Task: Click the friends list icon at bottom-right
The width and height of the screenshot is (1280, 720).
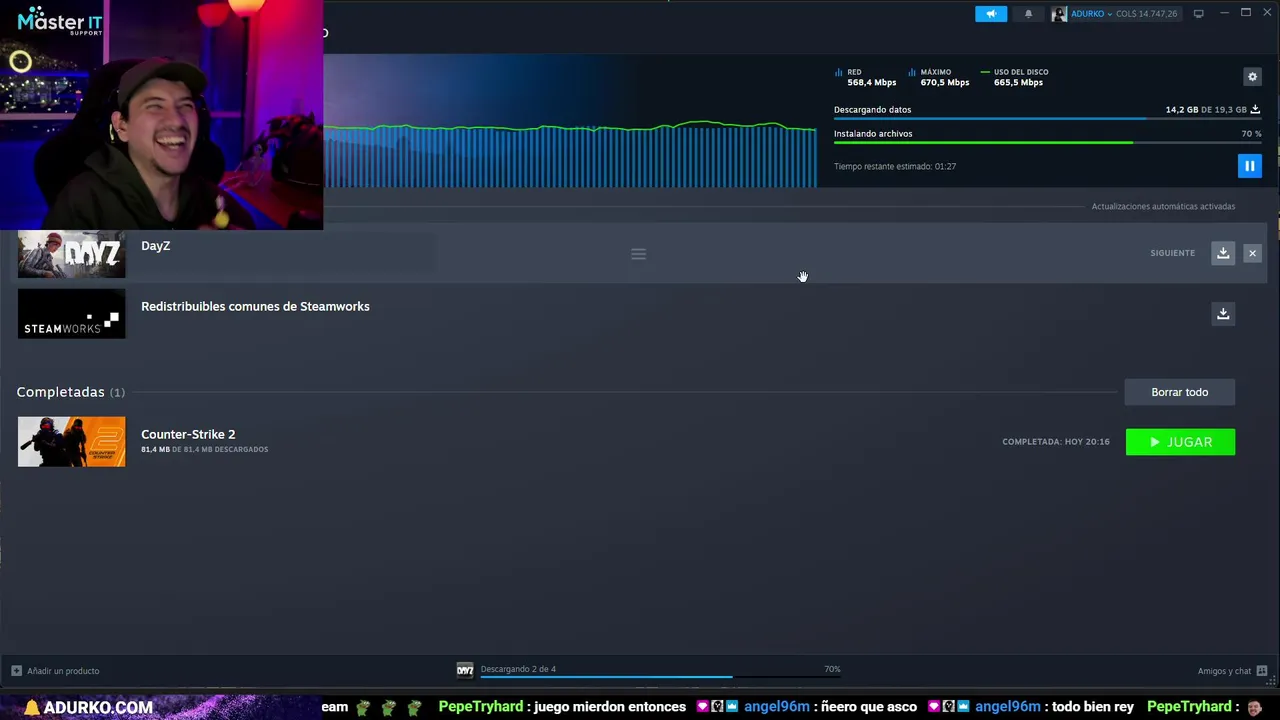Action: 1262,671
